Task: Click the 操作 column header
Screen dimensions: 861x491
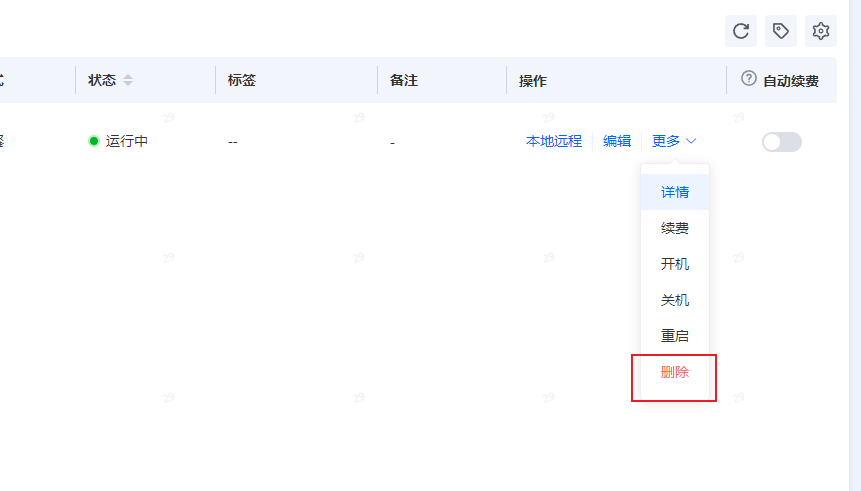Action: pos(533,81)
